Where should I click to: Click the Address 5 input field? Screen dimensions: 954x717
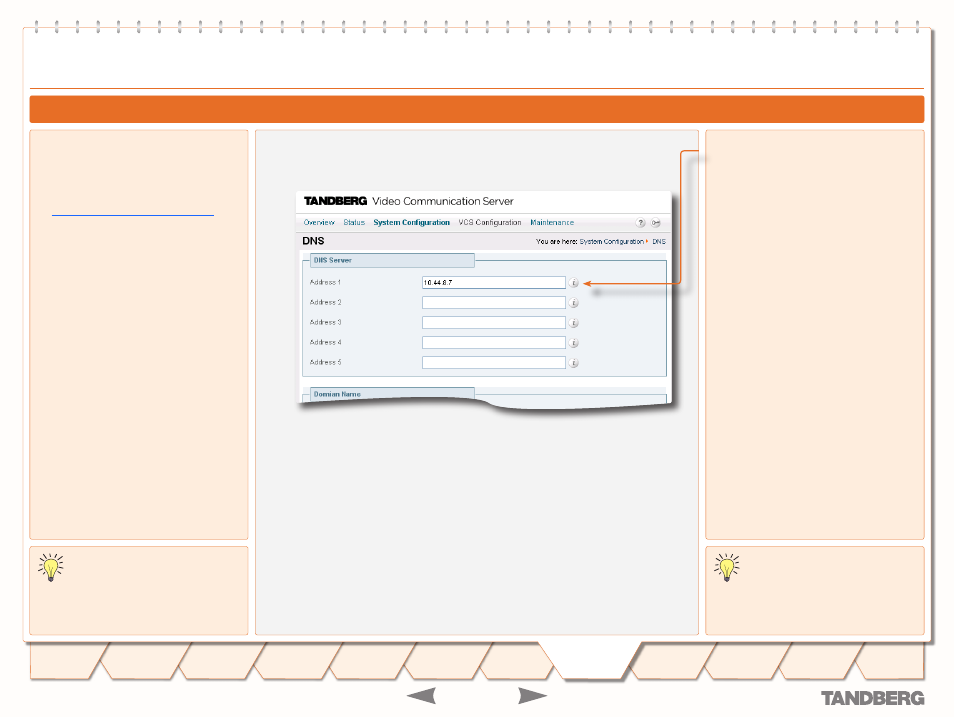[x=493, y=363]
